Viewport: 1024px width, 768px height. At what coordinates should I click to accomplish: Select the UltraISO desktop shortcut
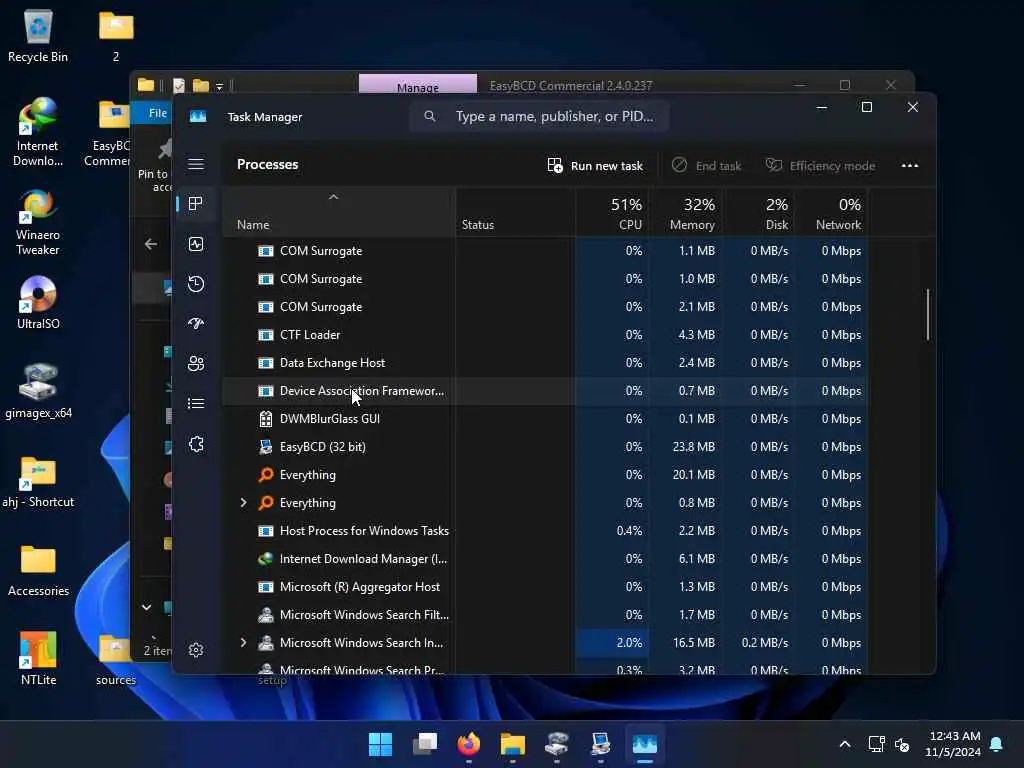tap(38, 303)
